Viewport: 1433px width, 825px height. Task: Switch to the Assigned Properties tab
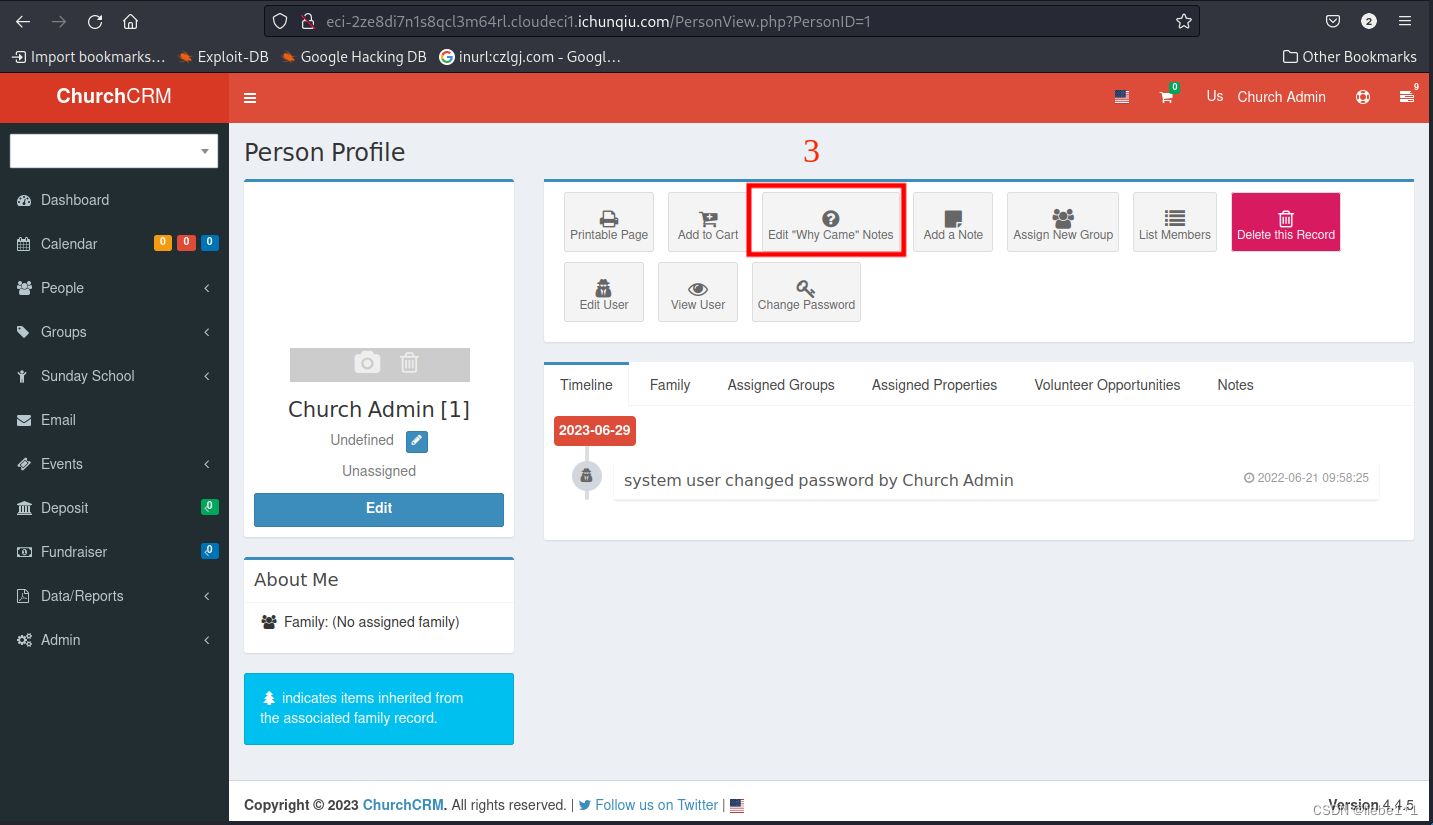click(x=934, y=385)
